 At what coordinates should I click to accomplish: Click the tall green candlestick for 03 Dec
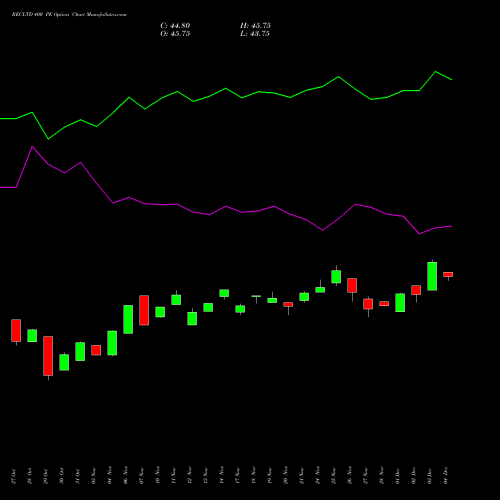tap(432, 276)
